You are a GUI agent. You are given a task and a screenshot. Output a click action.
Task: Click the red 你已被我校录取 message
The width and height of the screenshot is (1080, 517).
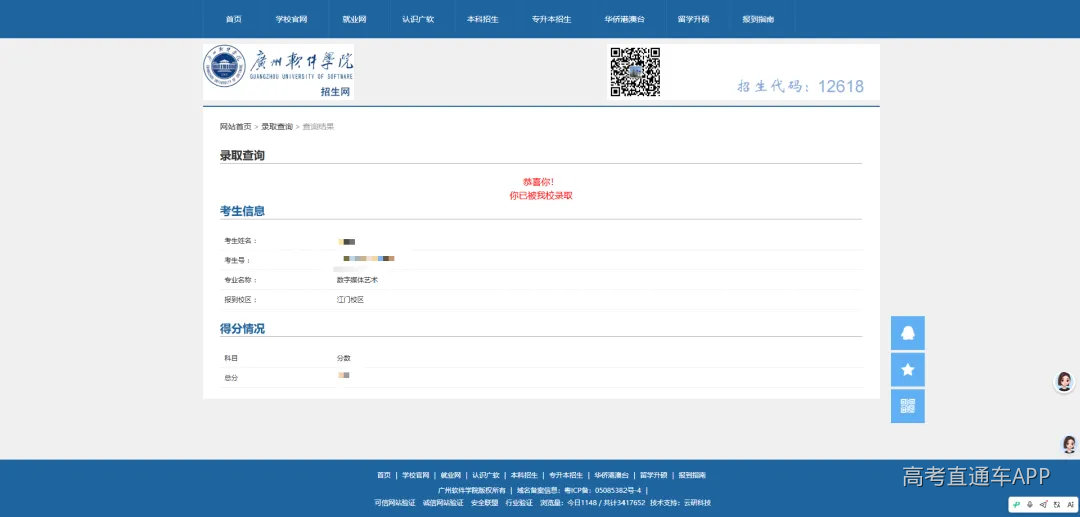tap(541, 196)
